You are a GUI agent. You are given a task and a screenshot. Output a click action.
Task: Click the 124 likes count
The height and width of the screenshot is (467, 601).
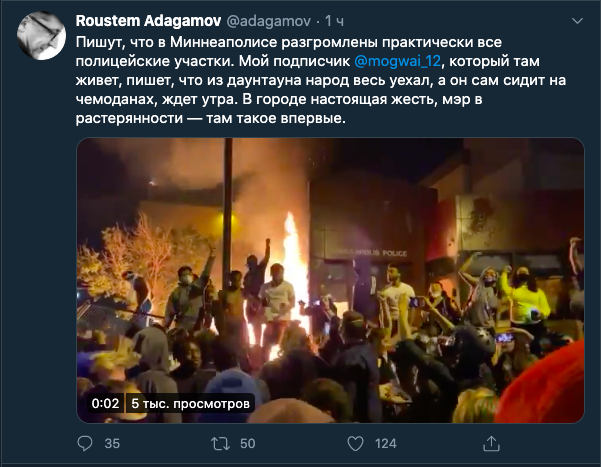click(386, 444)
